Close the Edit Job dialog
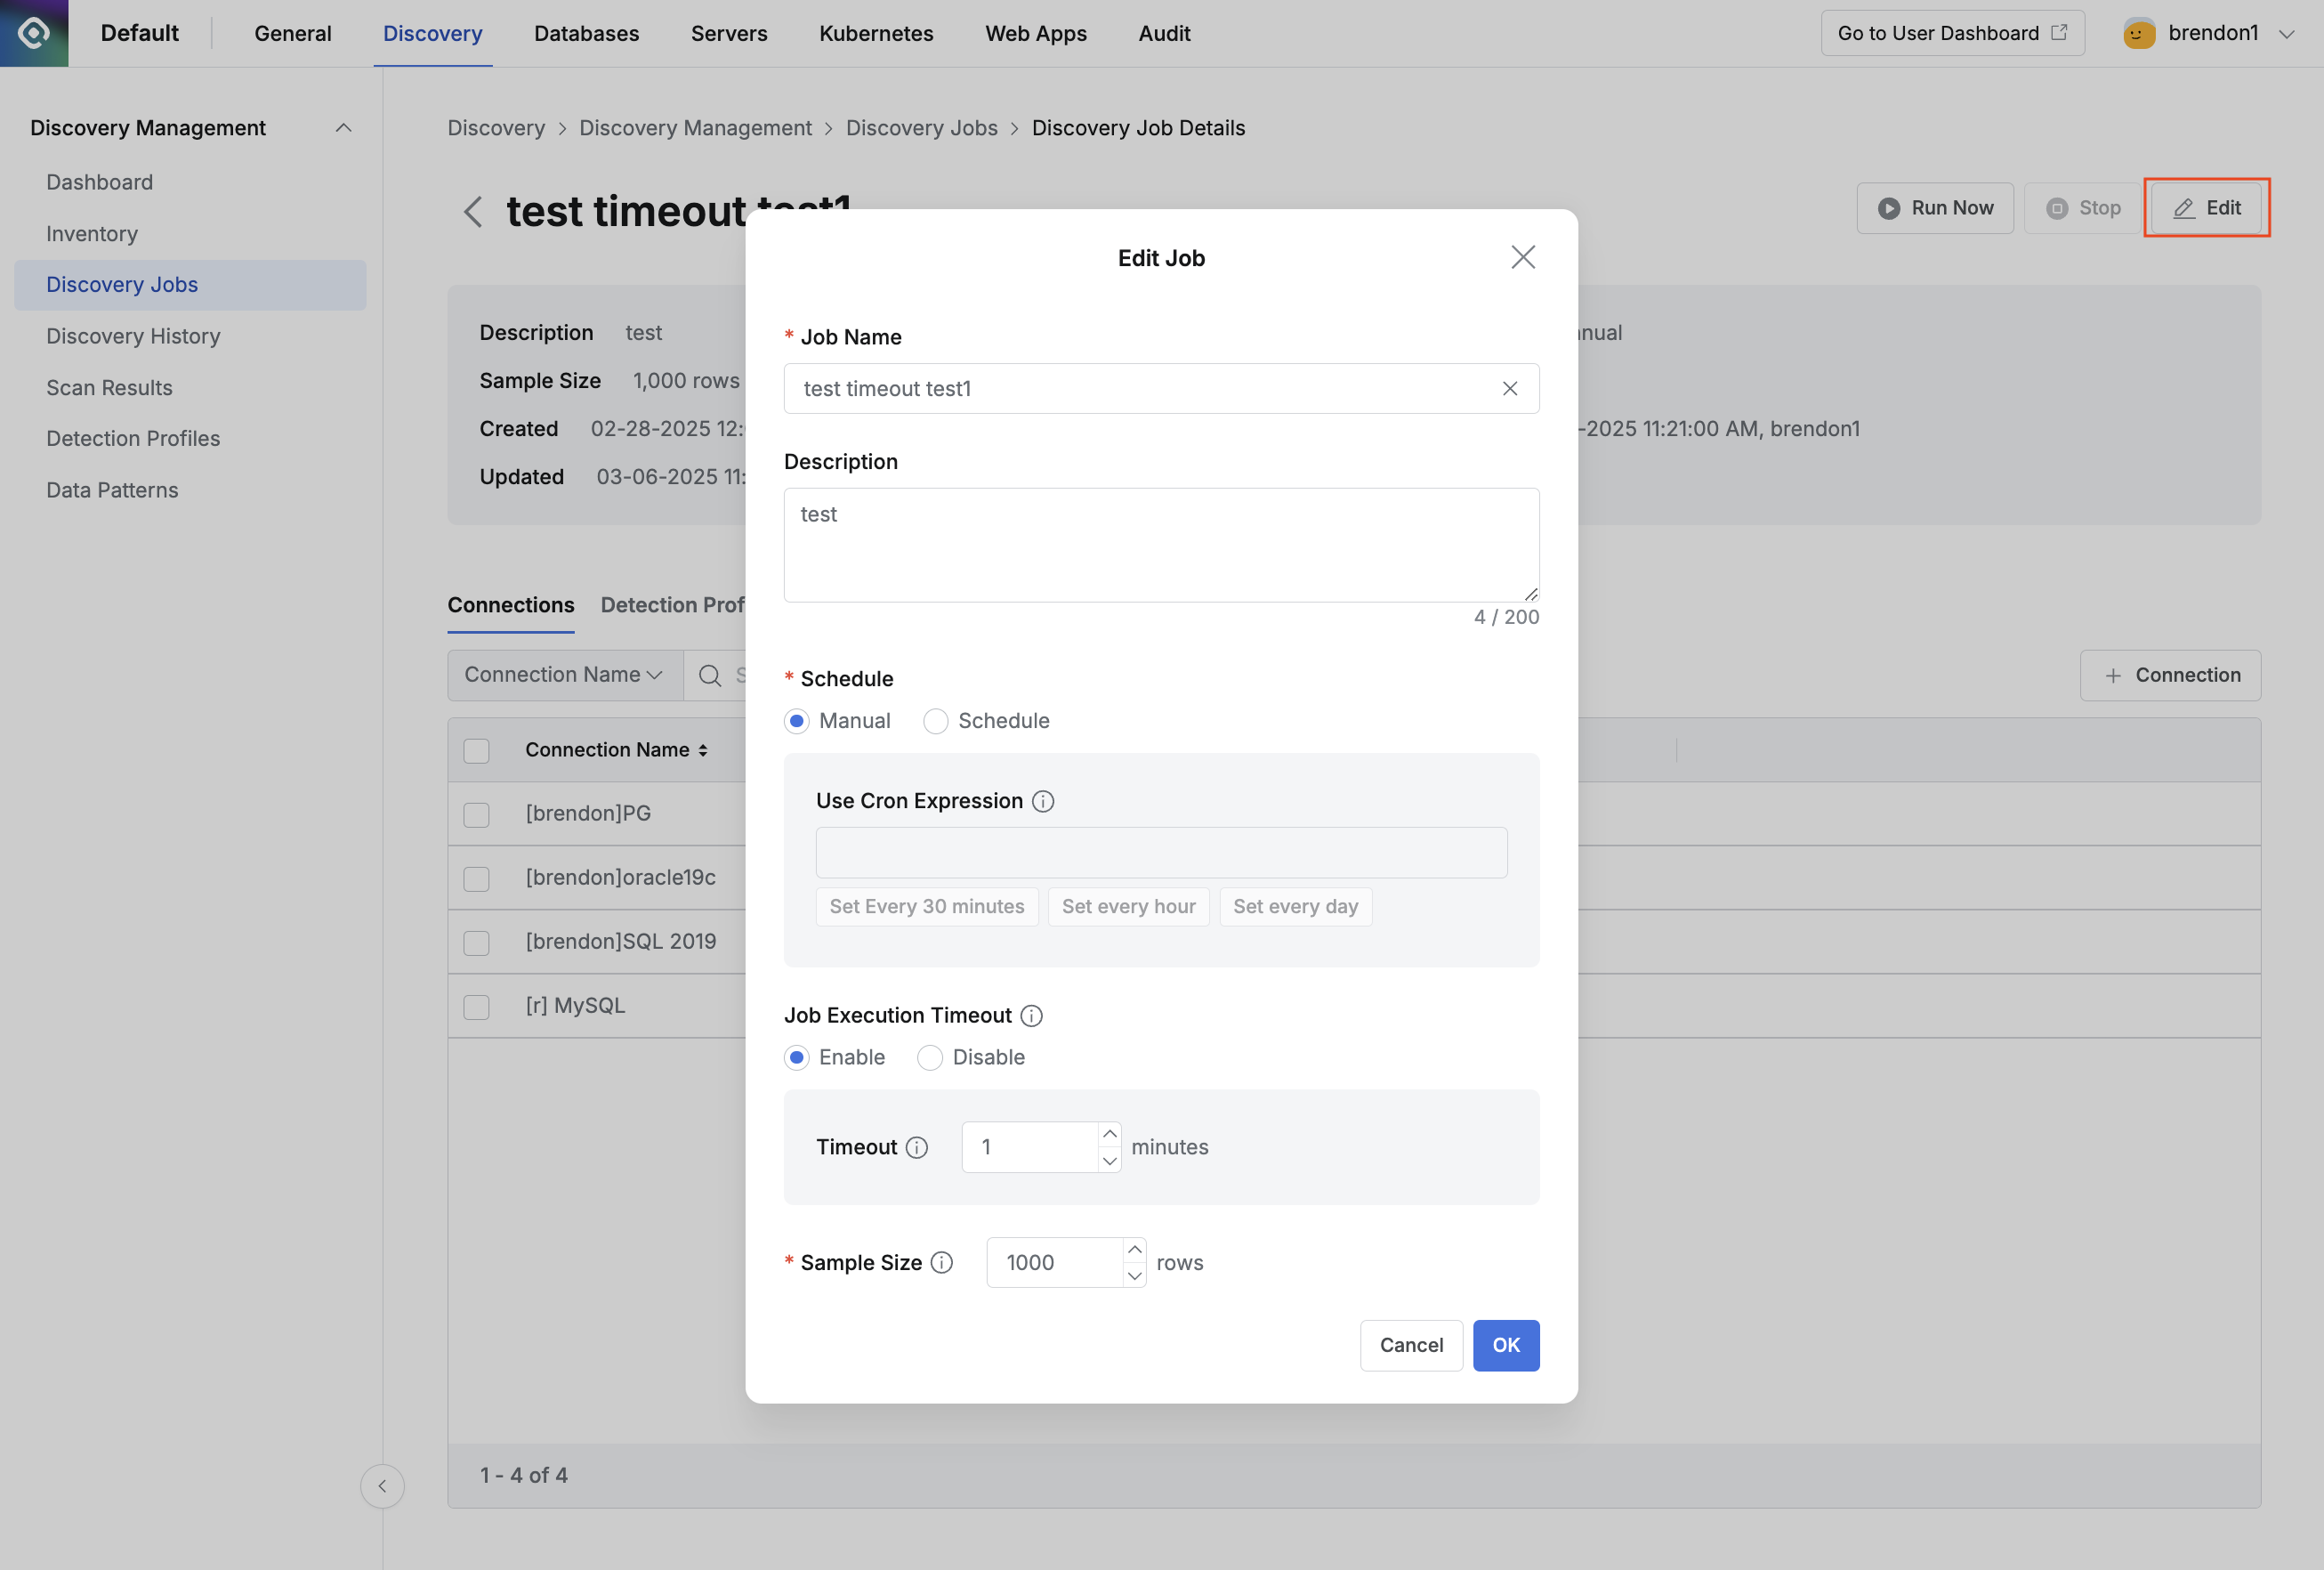 tap(1522, 258)
